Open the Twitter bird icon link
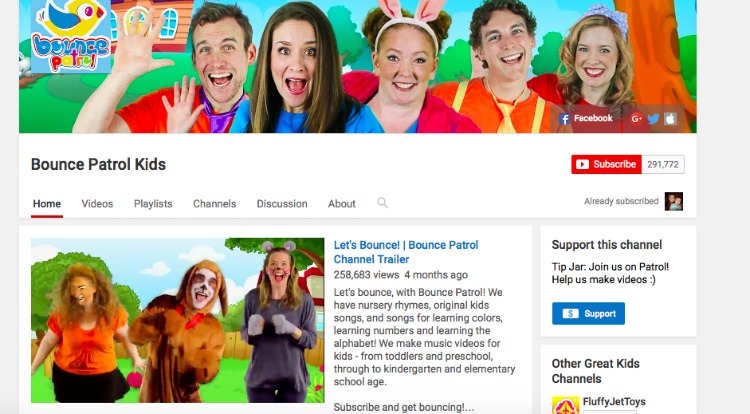This screenshot has height=414, width=750. pyautogui.click(x=653, y=118)
